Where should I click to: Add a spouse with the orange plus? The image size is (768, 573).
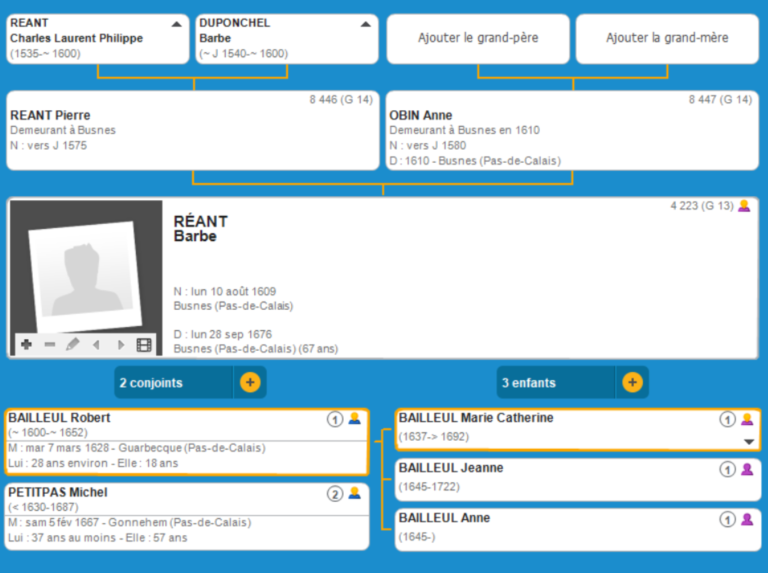coord(249,382)
